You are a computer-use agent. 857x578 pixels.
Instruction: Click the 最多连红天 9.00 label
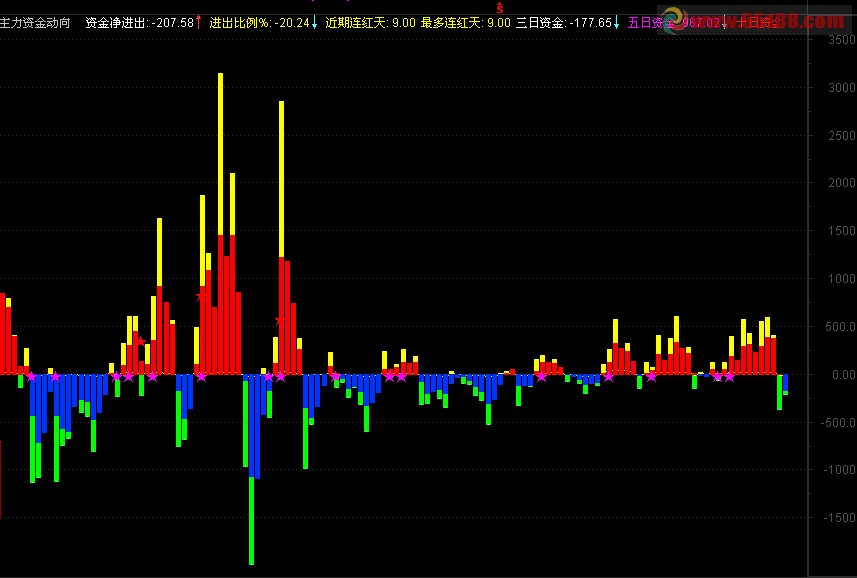click(466, 22)
